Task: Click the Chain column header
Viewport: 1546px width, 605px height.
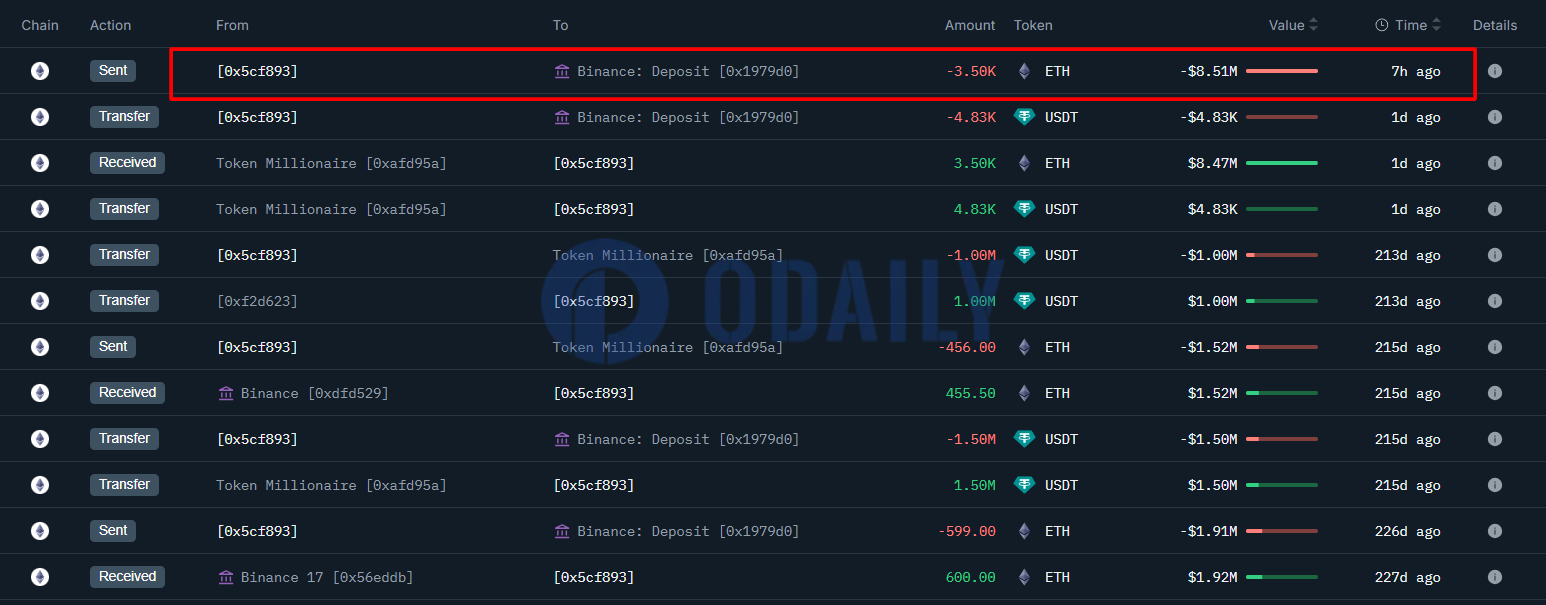Action: tap(40, 25)
